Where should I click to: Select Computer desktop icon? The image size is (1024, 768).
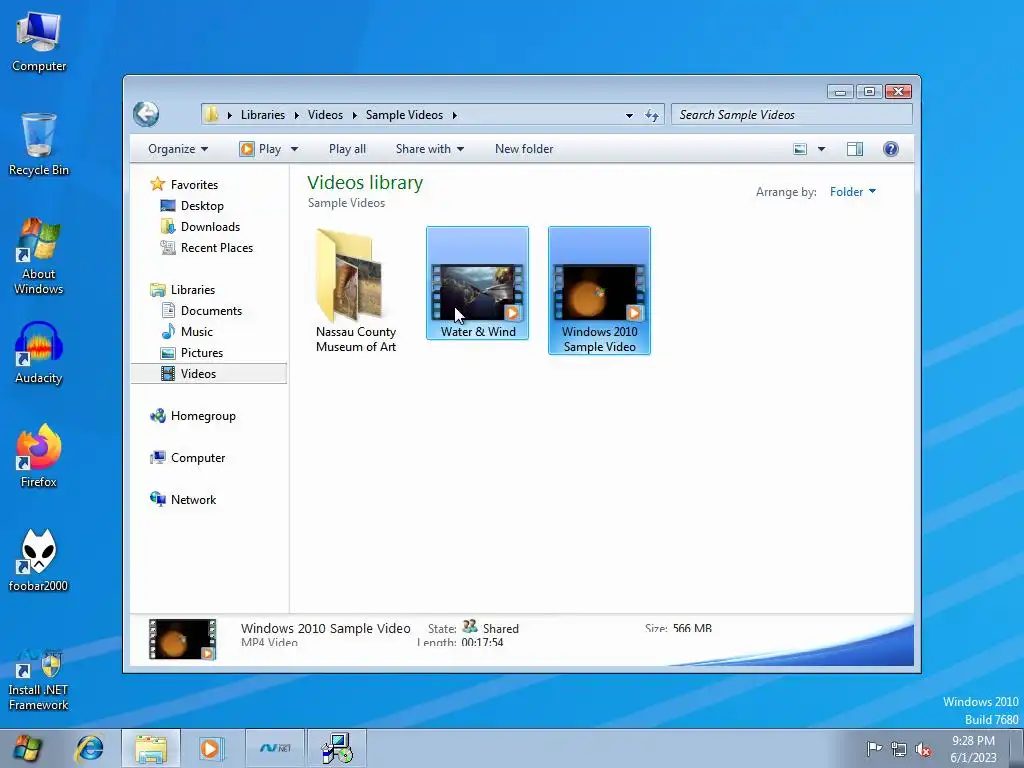[x=39, y=42]
